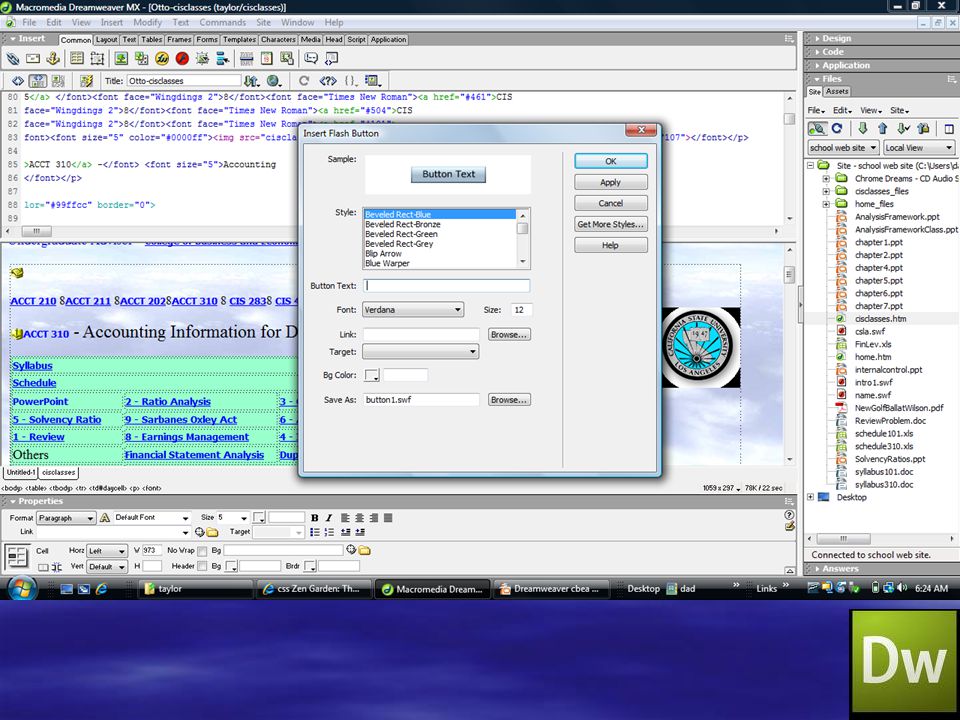Switch to the Forms tab in Insert bar

point(207,40)
